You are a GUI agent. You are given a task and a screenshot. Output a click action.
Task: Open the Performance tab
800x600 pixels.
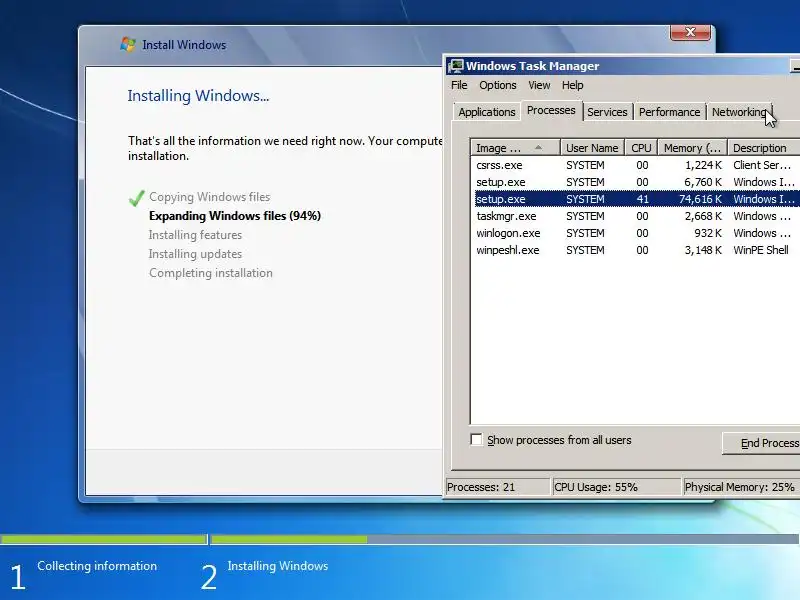click(x=669, y=112)
